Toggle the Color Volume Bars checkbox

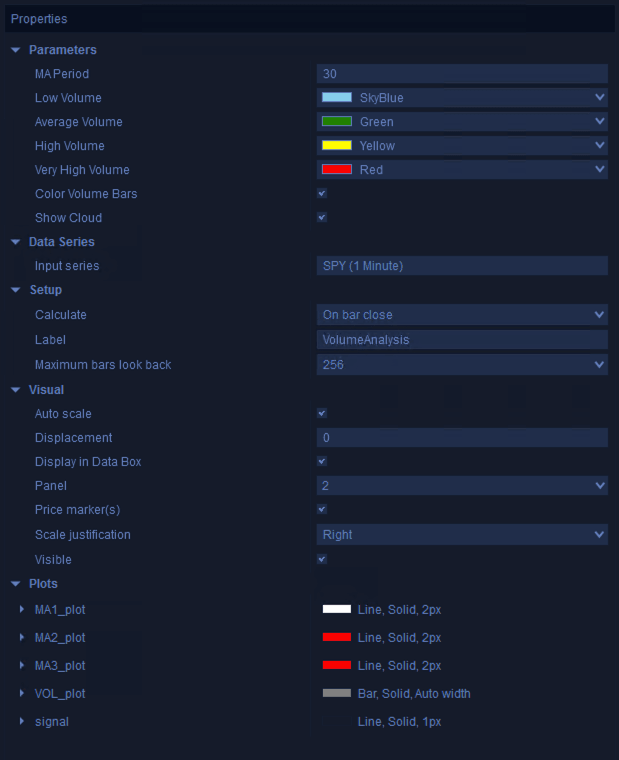[x=322, y=194]
